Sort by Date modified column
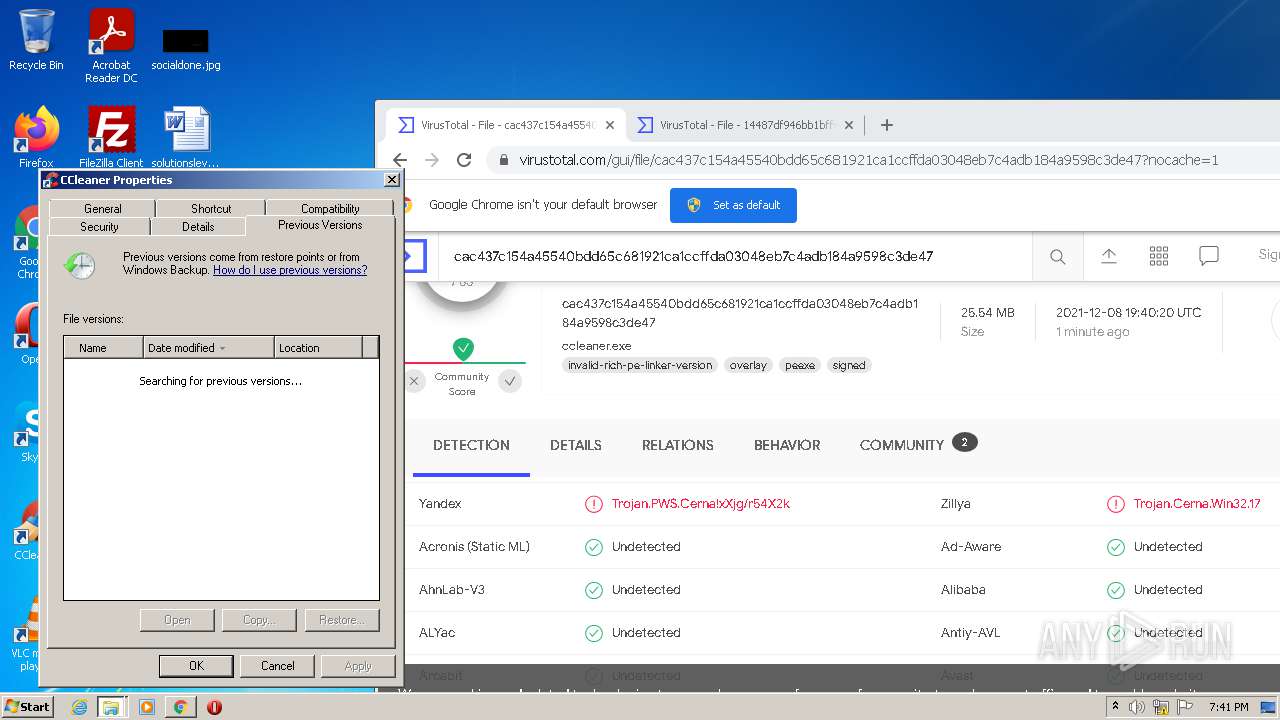The image size is (1280, 720). tap(208, 347)
